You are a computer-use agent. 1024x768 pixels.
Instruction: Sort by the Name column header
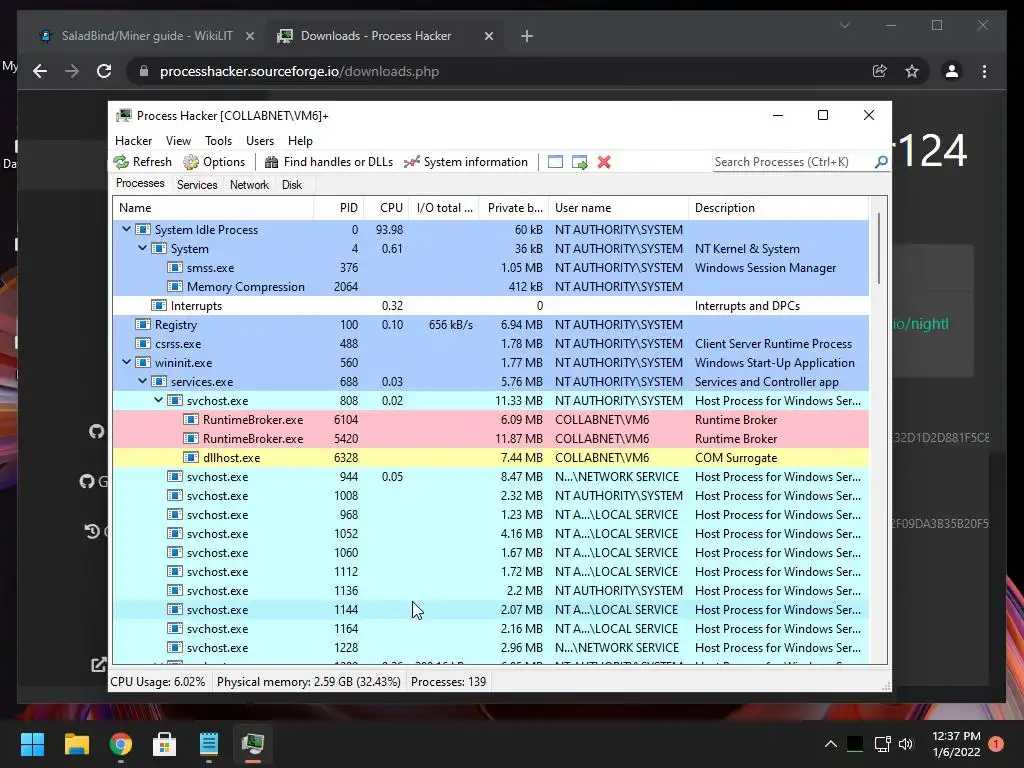[x=213, y=208]
